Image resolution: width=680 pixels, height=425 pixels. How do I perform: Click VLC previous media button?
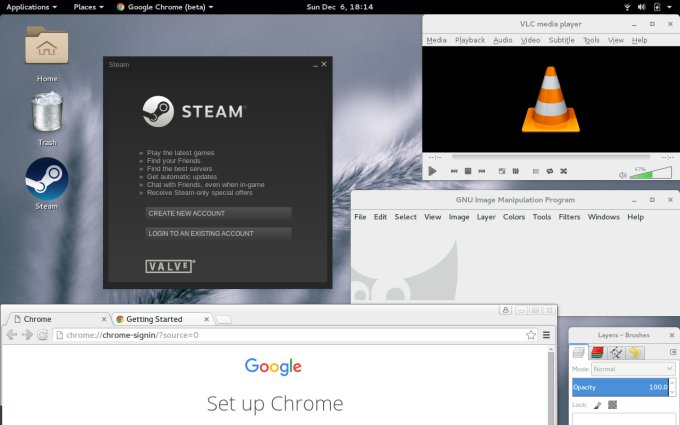tap(454, 171)
